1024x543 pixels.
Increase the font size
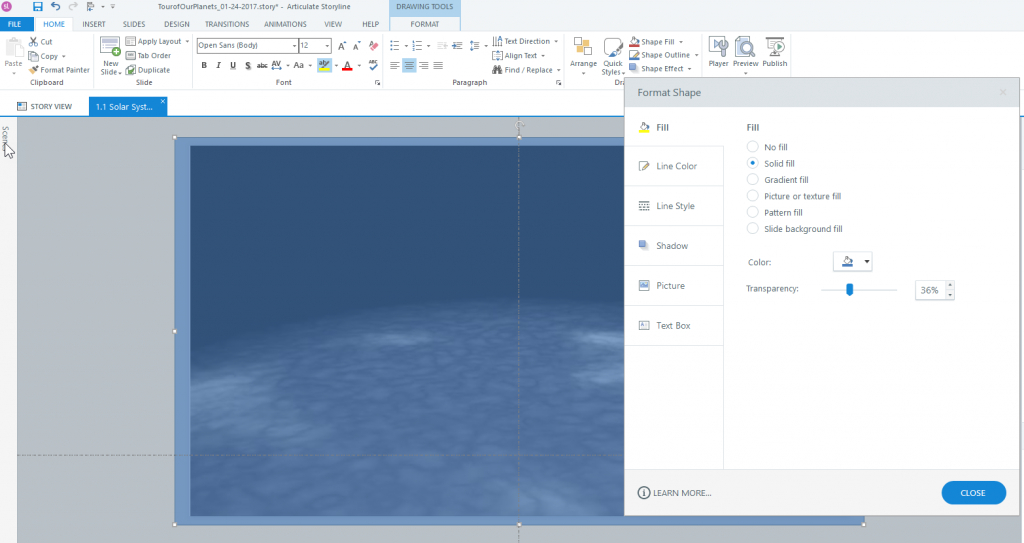[x=342, y=46]
